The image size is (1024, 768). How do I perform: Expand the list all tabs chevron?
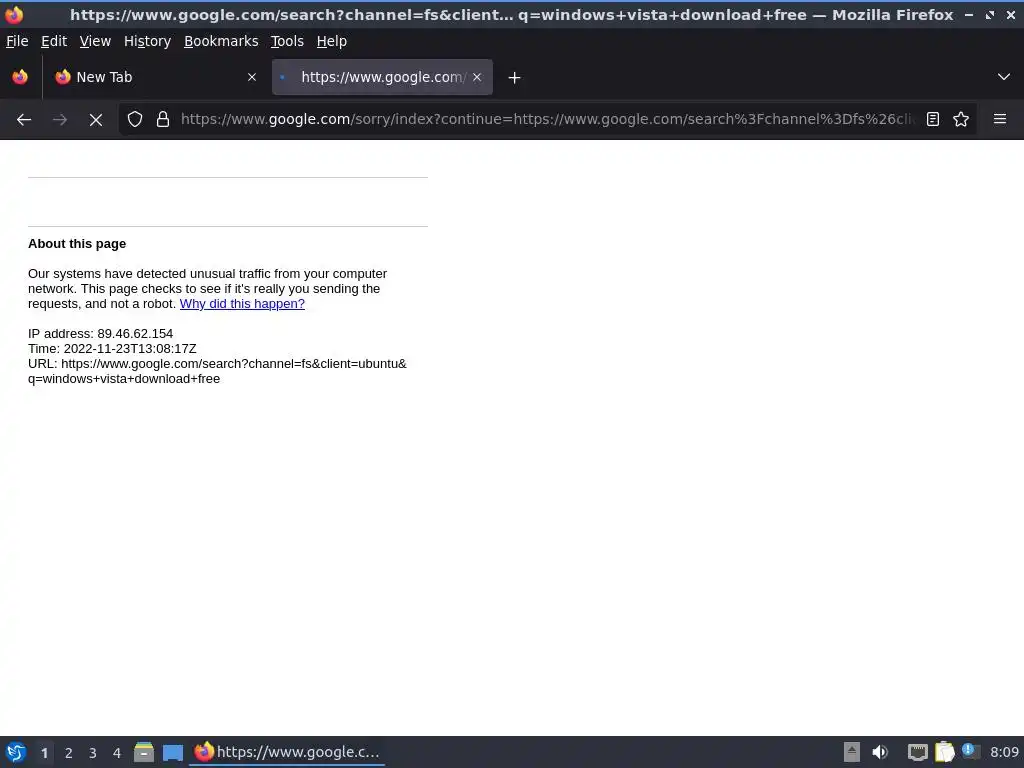pyautogui.click(x=1004, y=77)
